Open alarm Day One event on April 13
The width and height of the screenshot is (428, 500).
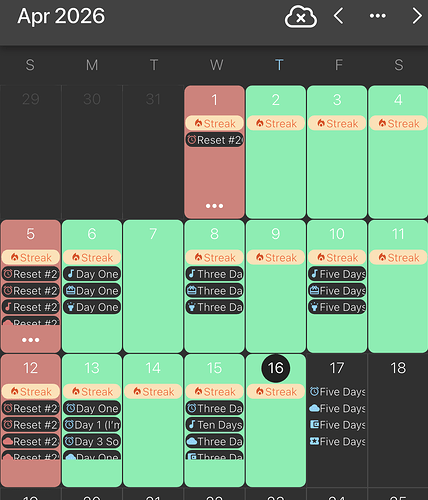click(92, 408)
